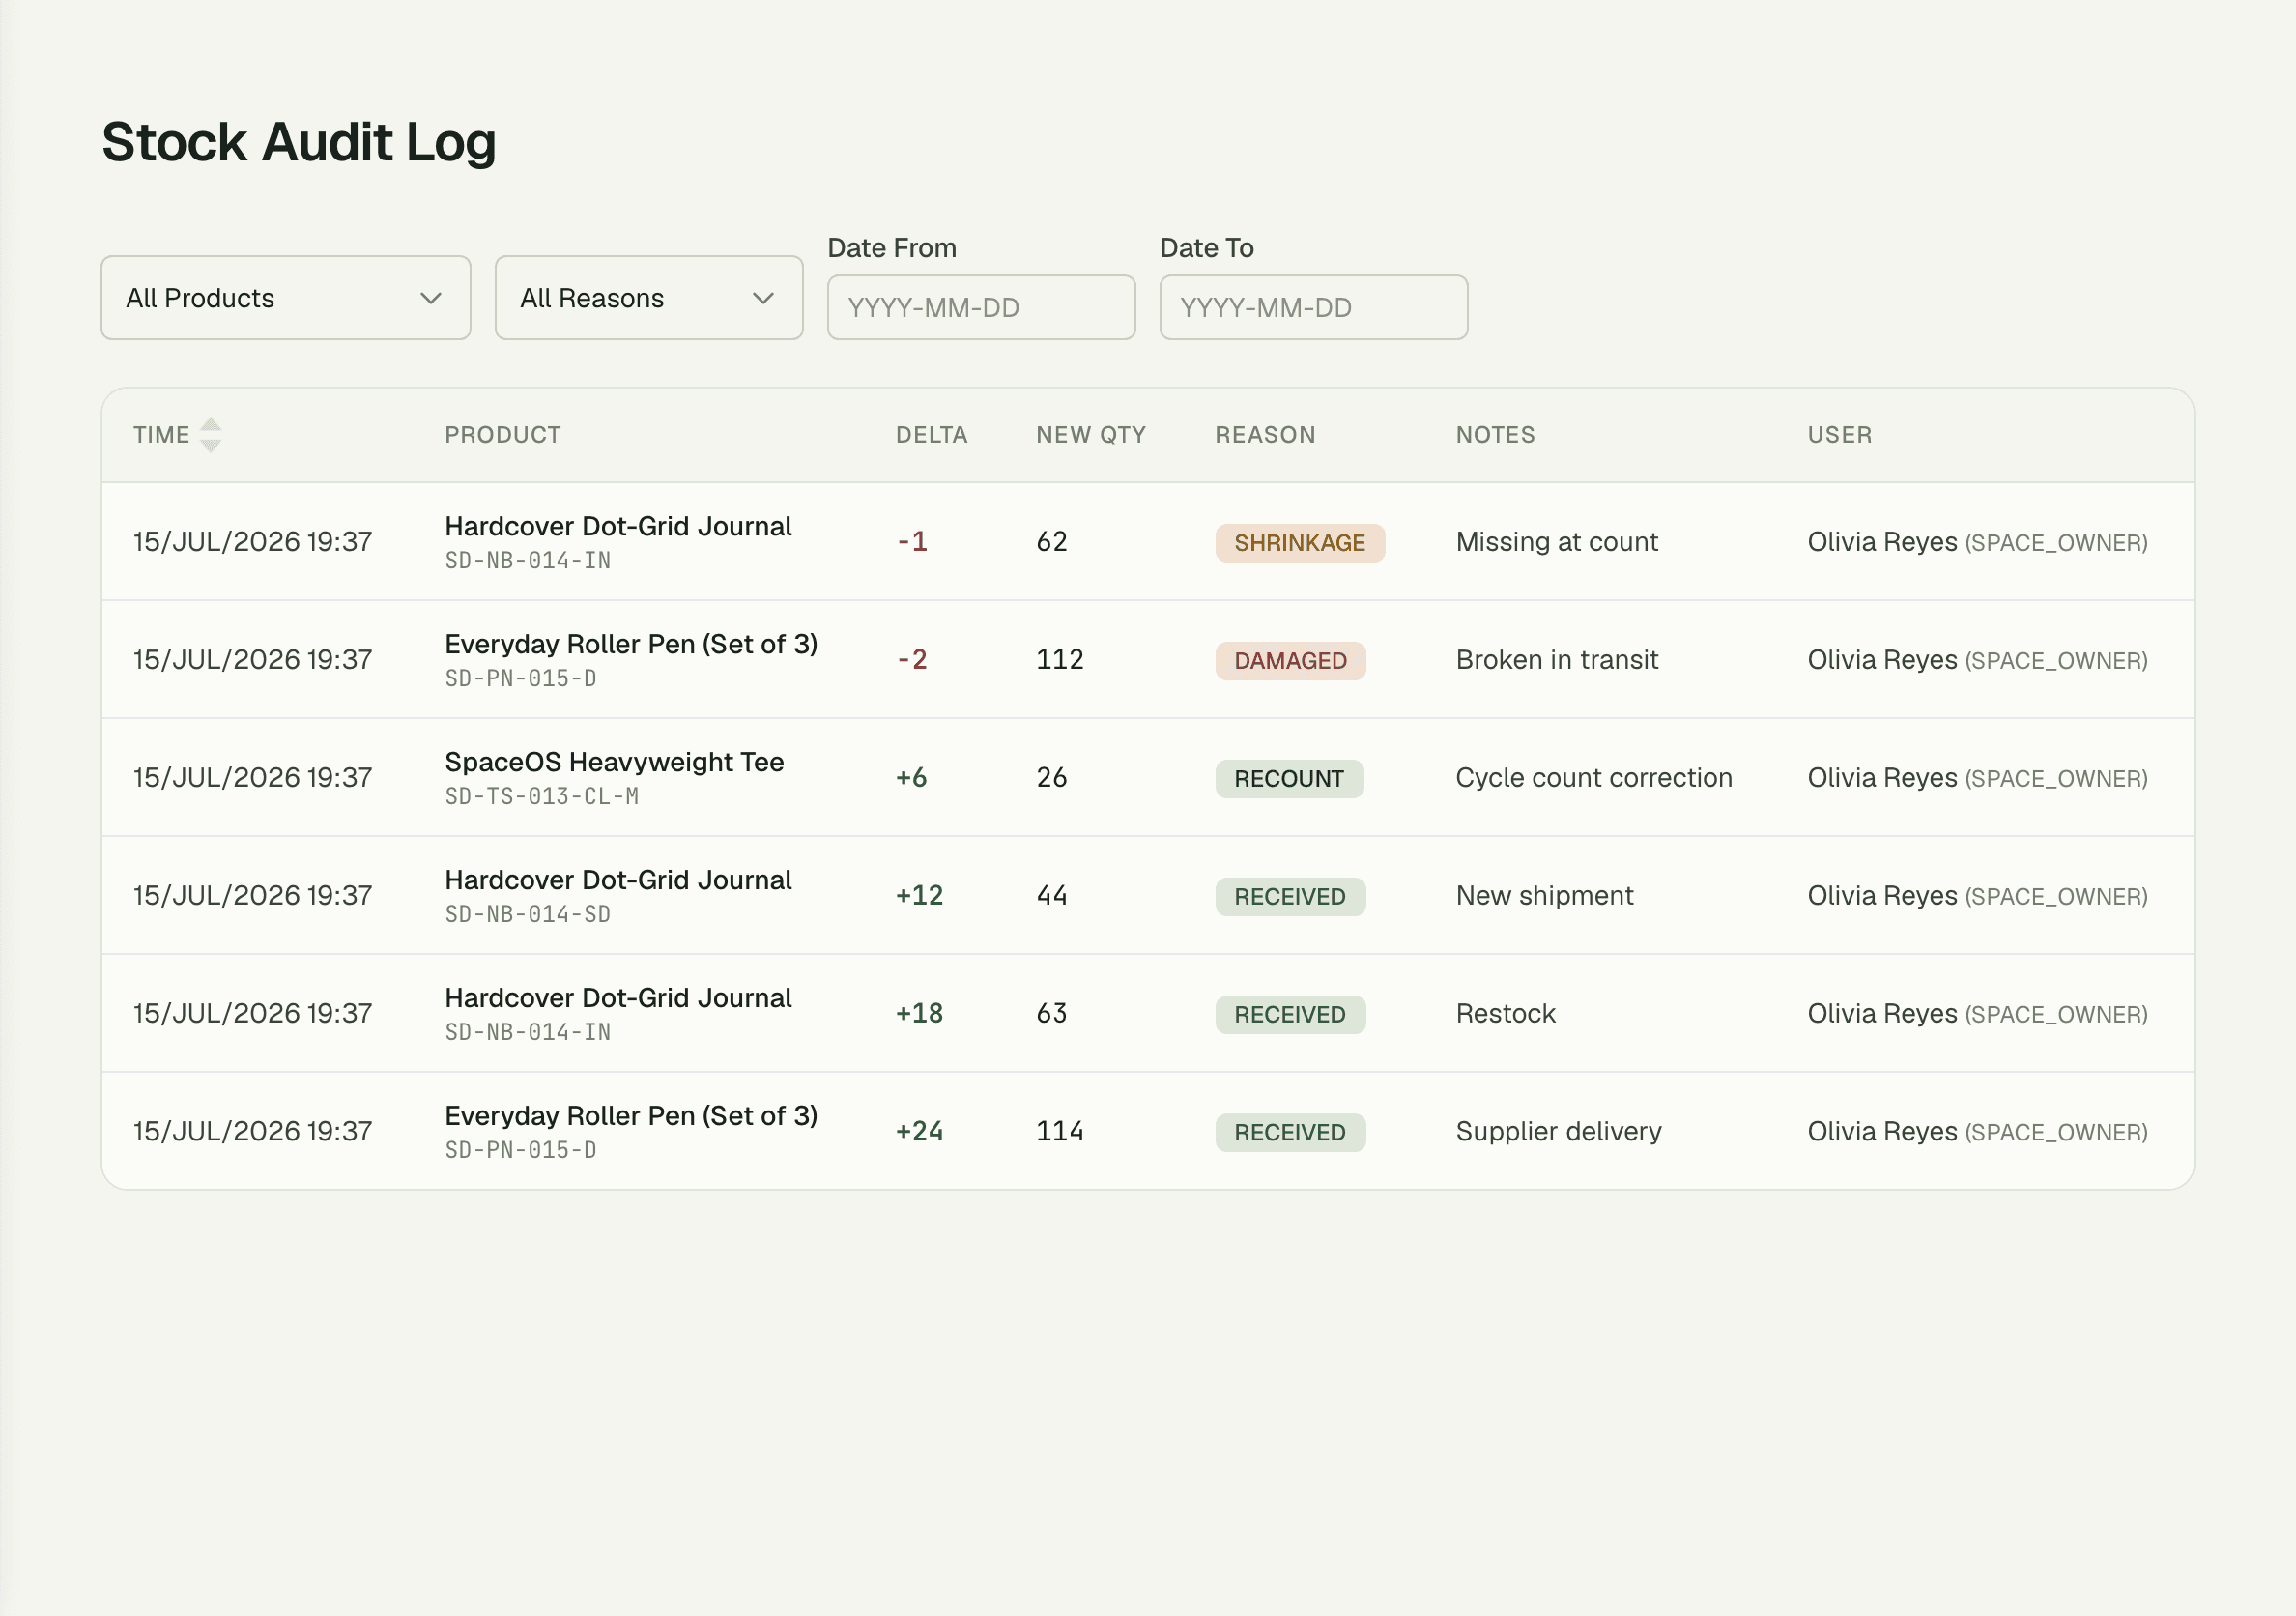Screen dimensions: 2296x1616
Task: Click the RECOUNT reason badge
Action: click(x=1289, y=779)
